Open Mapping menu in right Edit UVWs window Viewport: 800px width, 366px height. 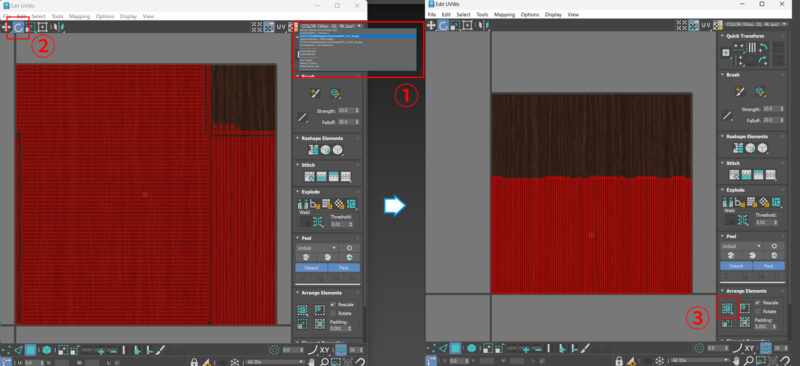pos(504,15)
